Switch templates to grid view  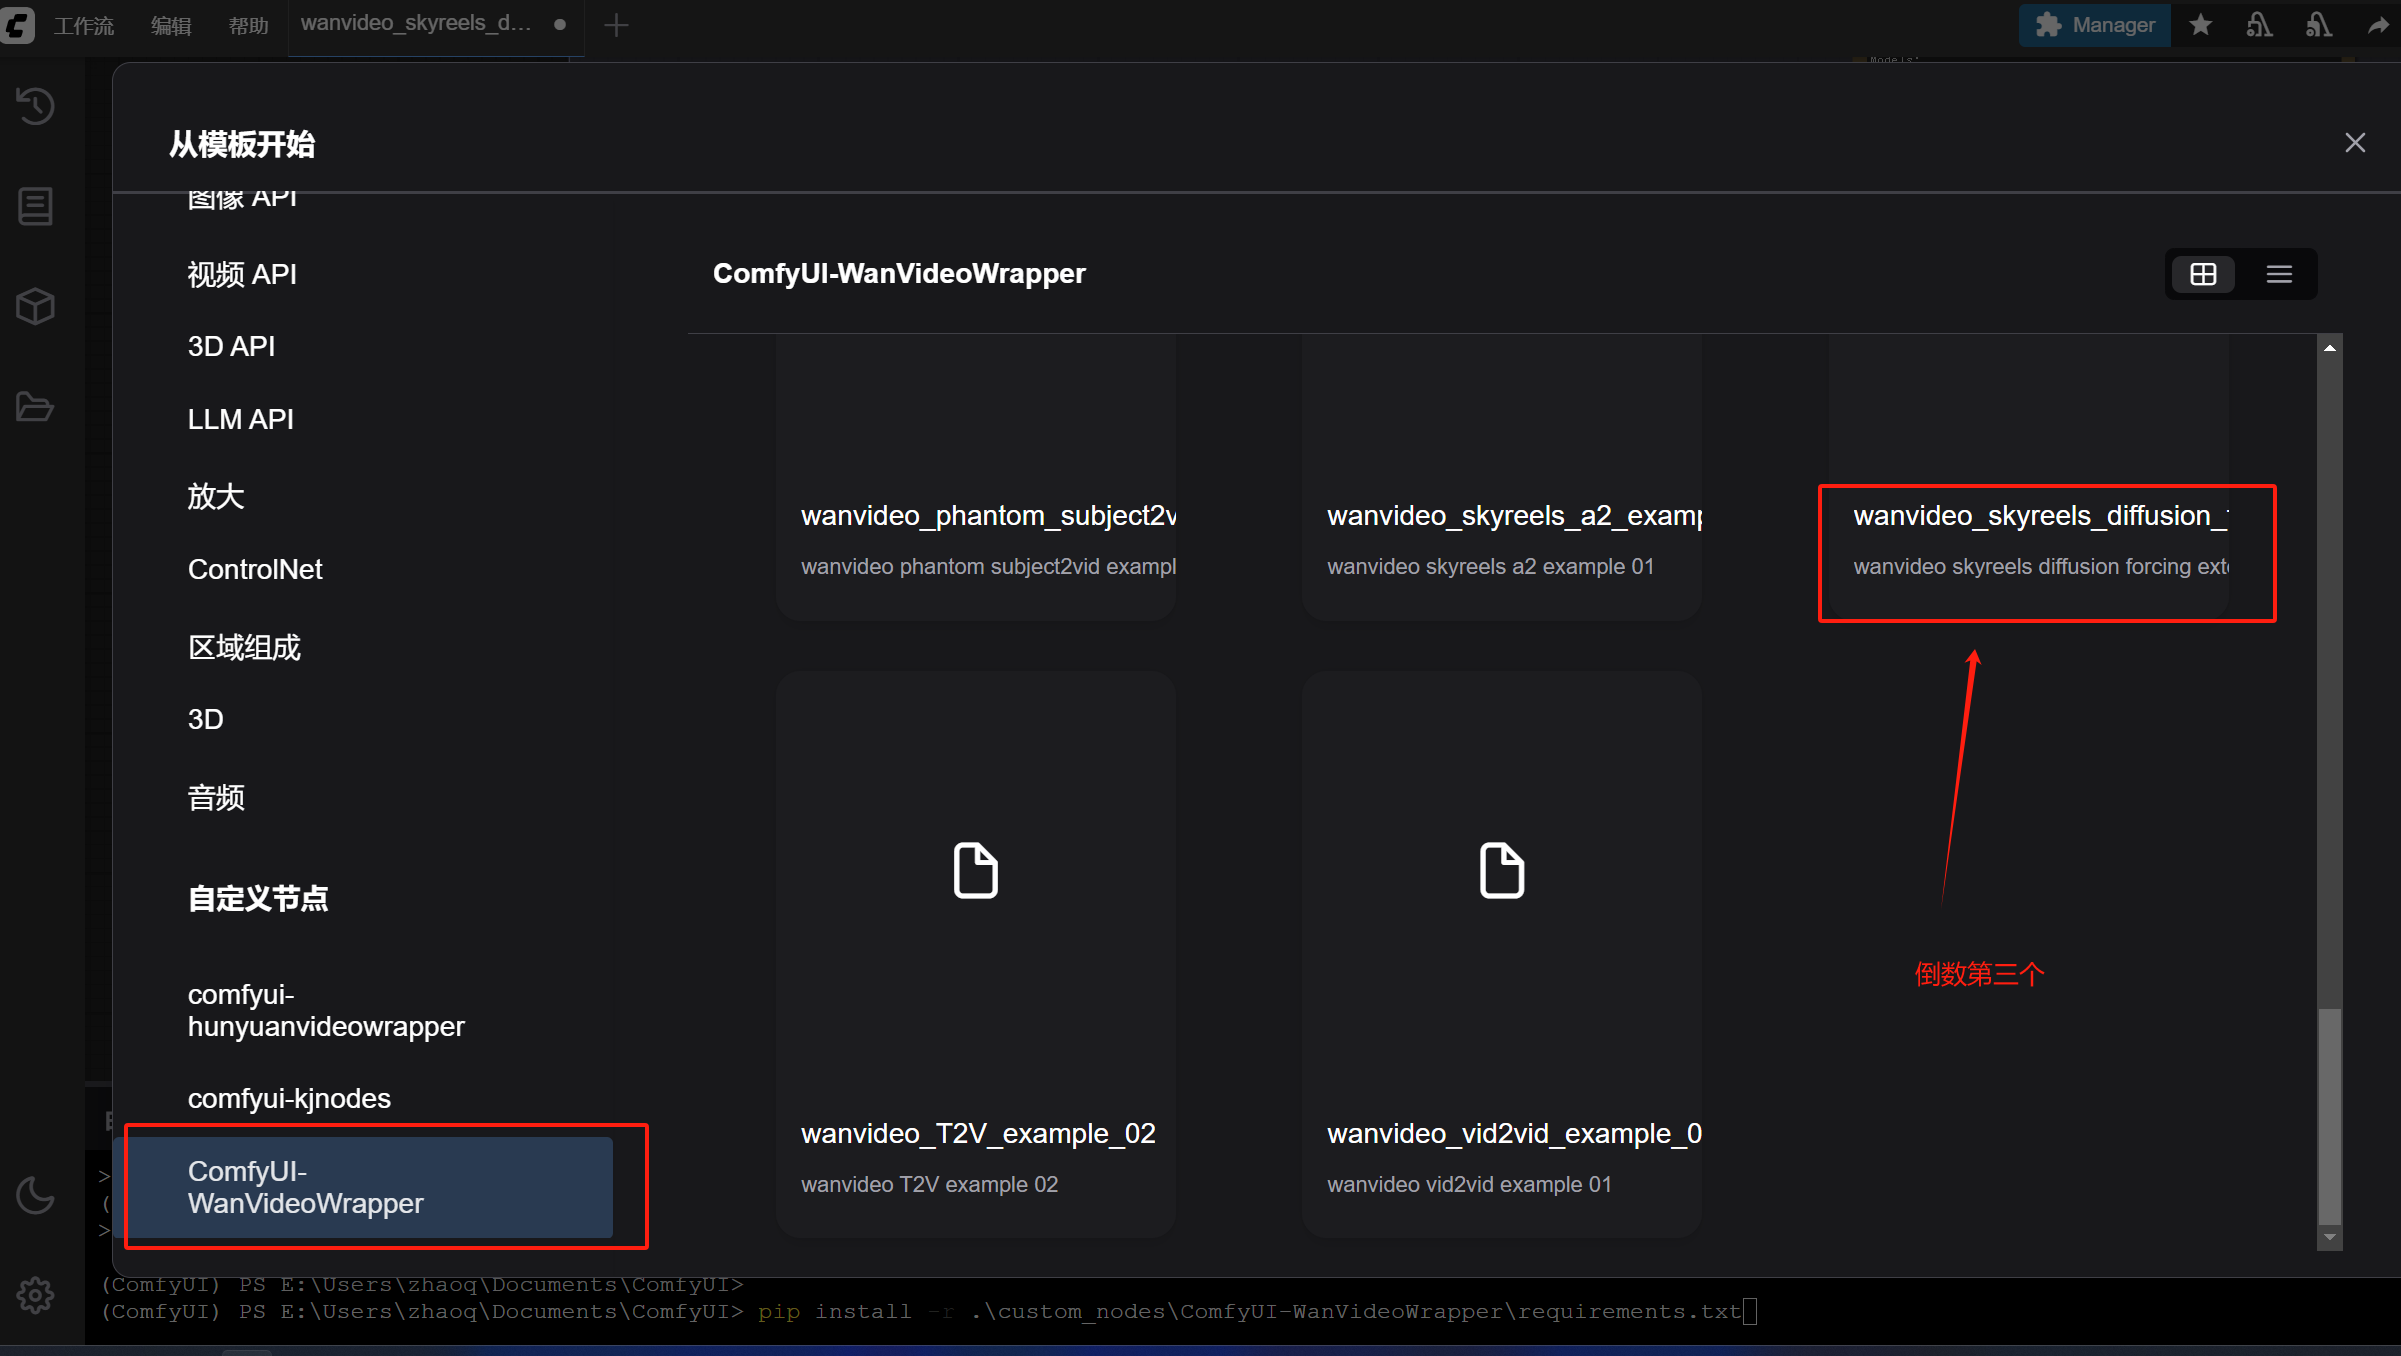(x=2203, y=274)
